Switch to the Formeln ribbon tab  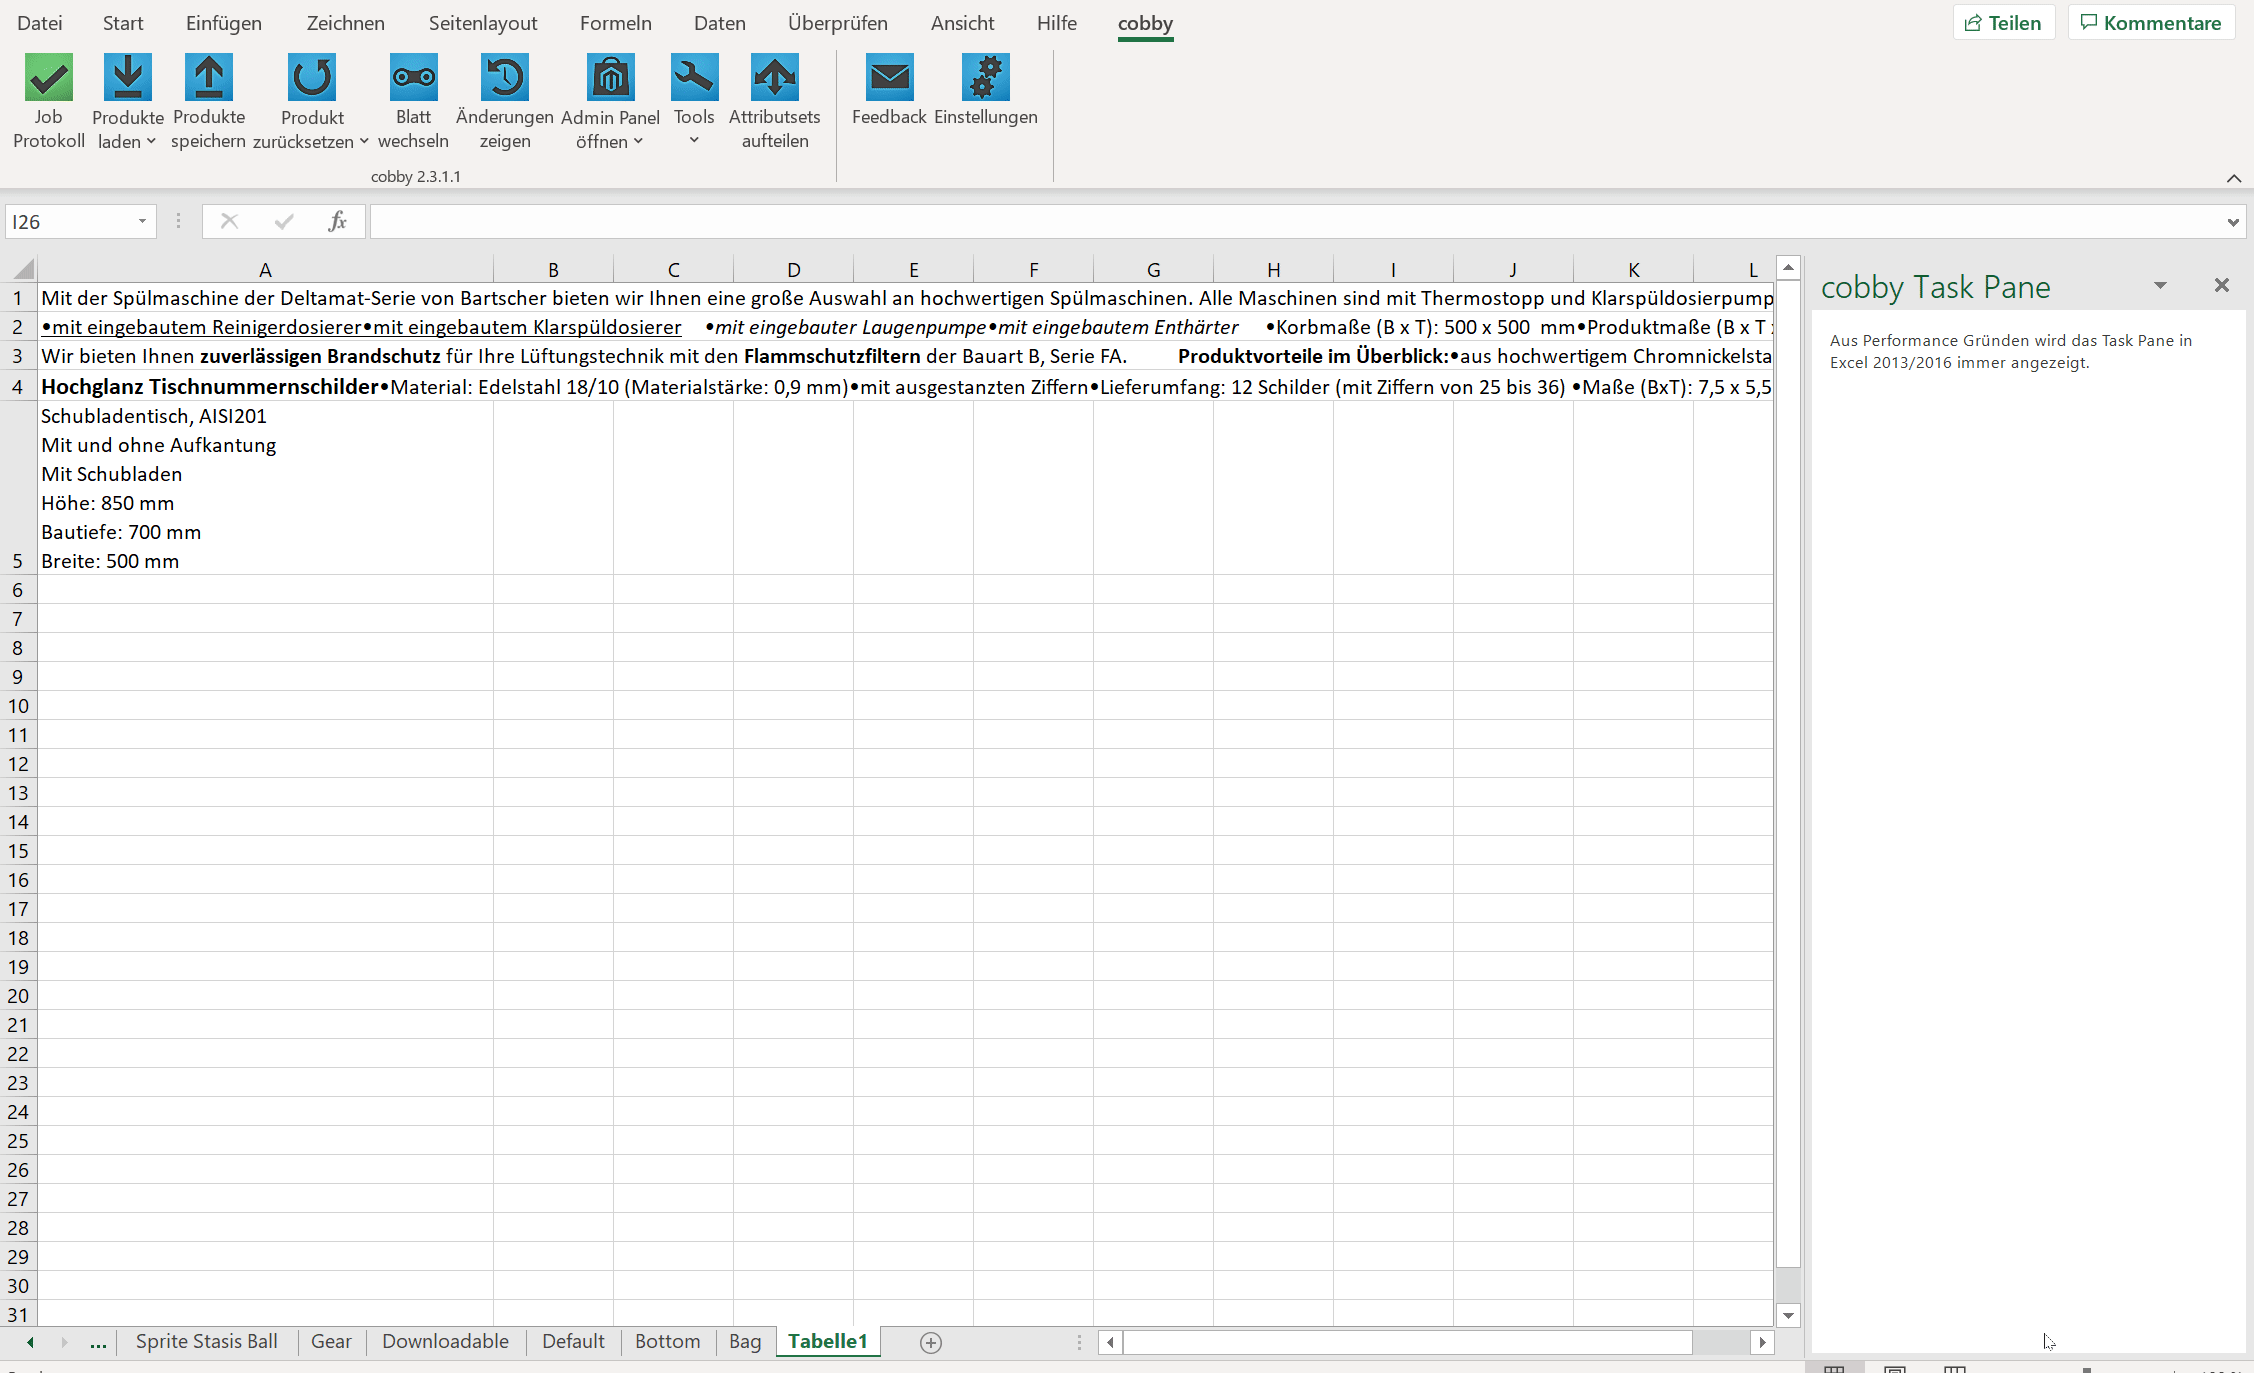pos(615,23)
